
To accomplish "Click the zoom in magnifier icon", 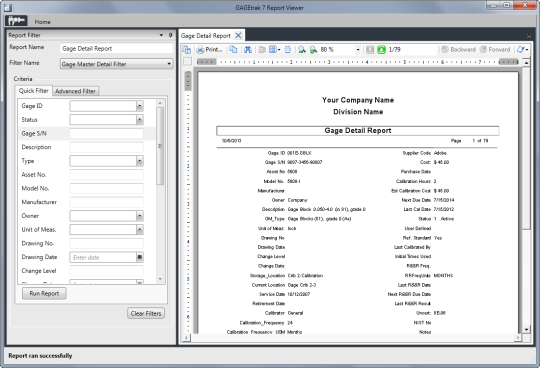I will tap(313, 50).
